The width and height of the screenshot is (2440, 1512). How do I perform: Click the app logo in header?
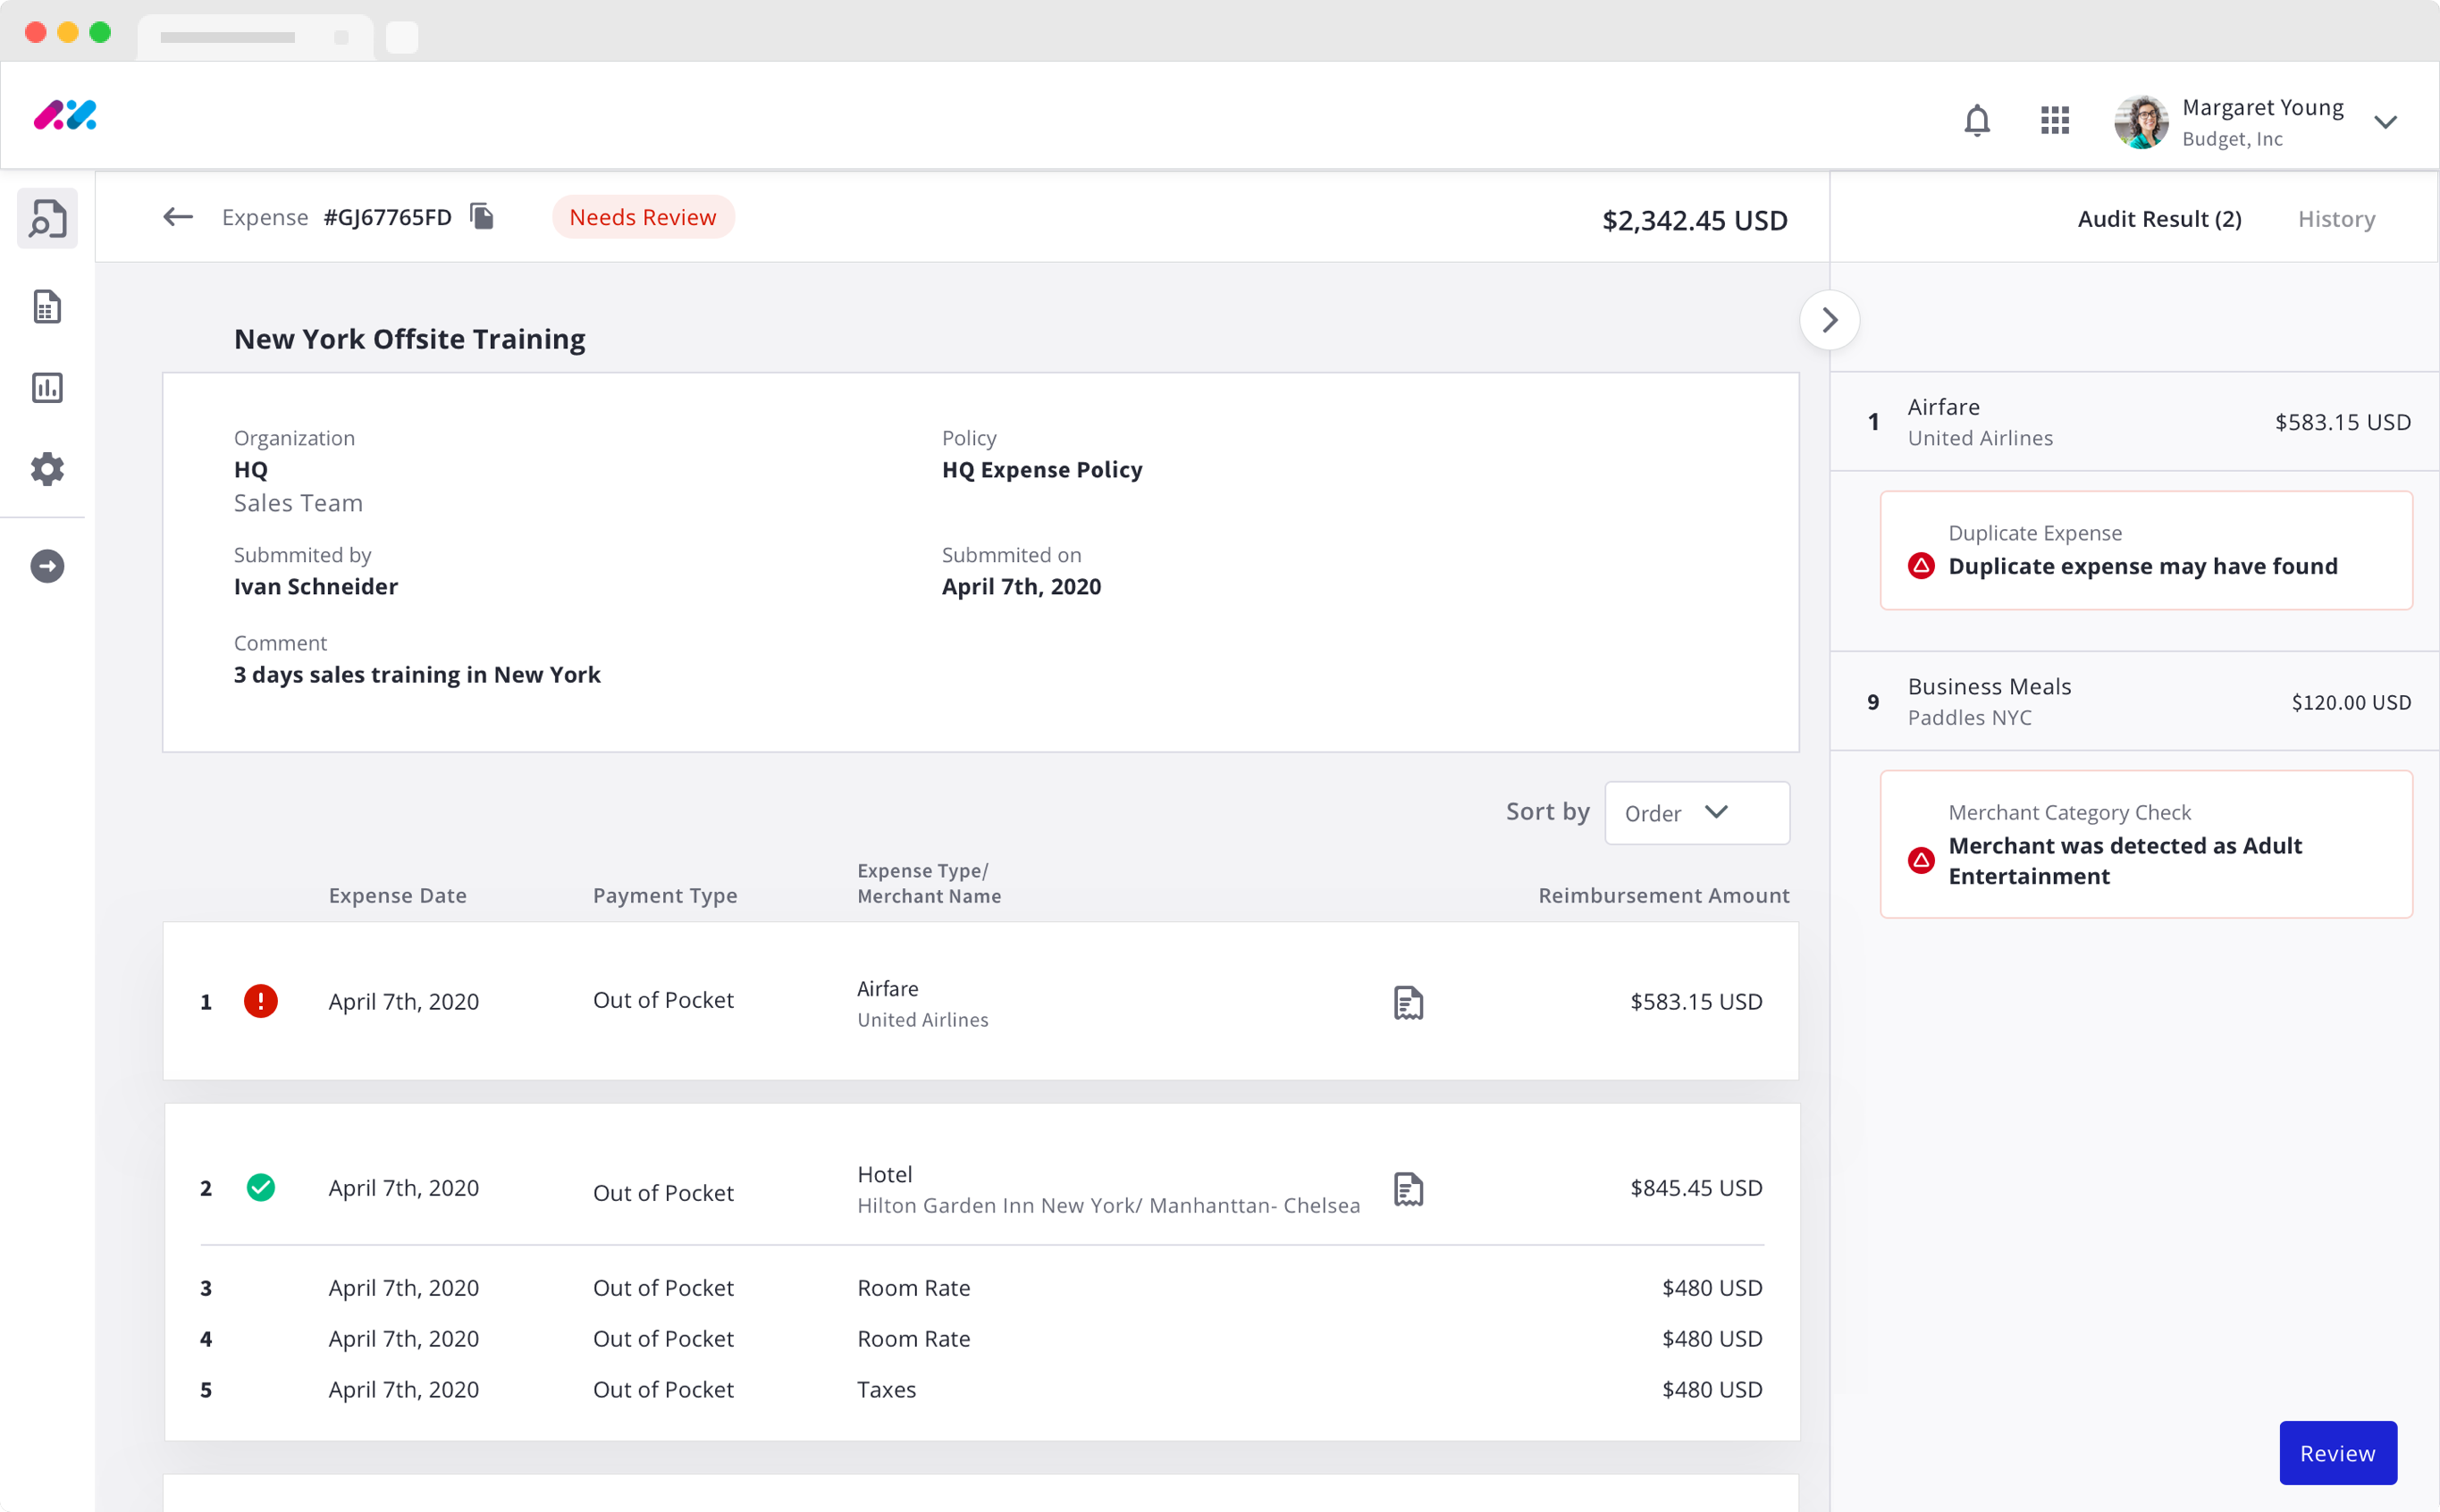coord(65,116)
